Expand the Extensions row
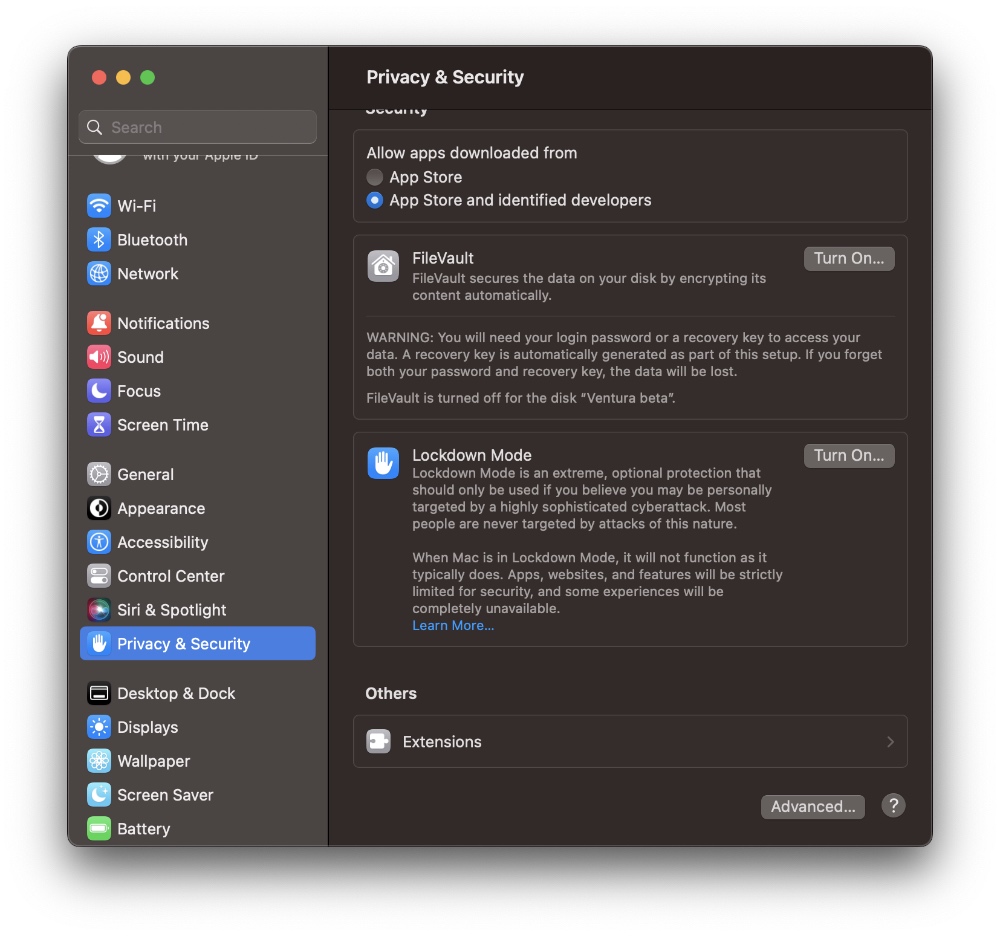The width and height of the screenshot is (1000, 936). [630, 741]
